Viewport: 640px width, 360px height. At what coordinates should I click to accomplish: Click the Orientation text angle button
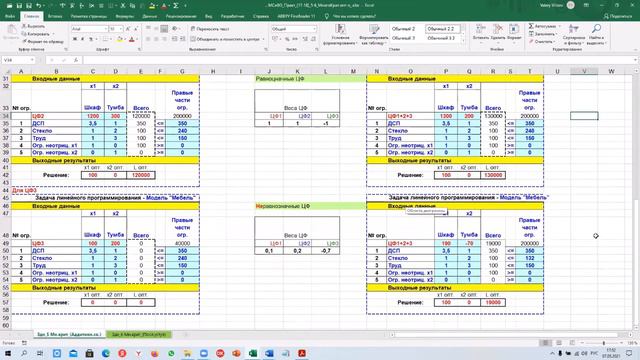click(x=175, y=29)
